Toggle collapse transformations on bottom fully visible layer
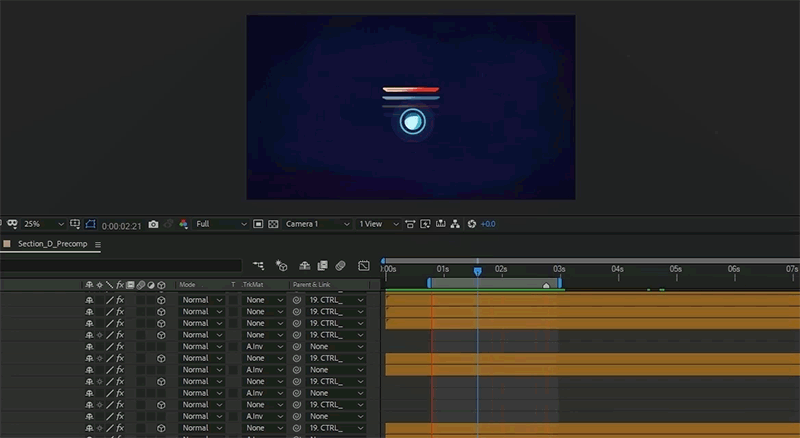 99,428
